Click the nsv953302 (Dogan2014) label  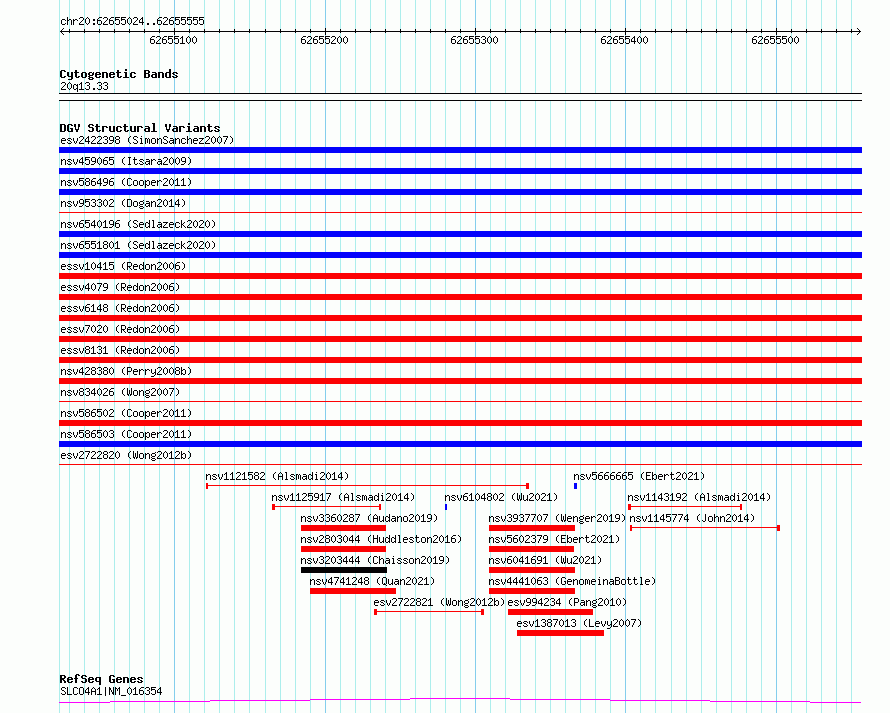[123, 203]
